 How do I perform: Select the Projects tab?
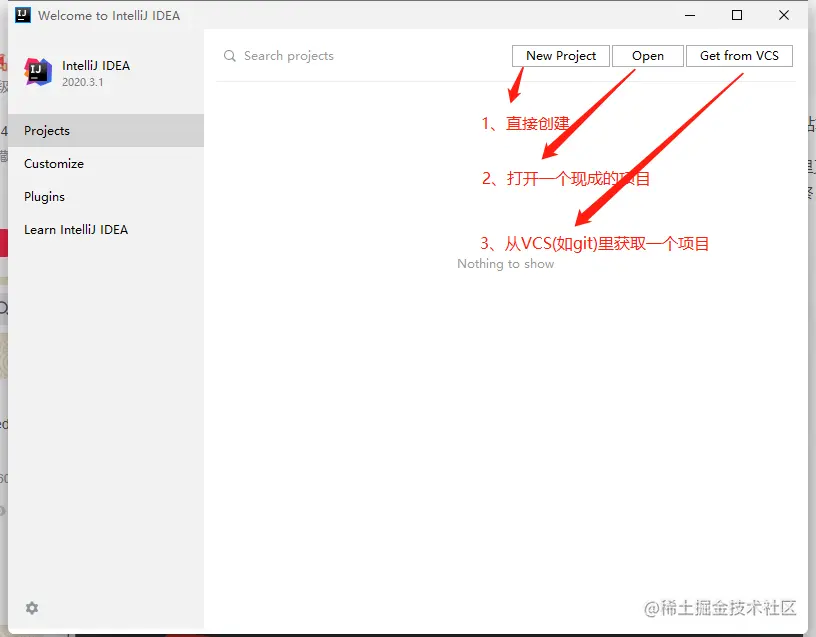(106, 131)
